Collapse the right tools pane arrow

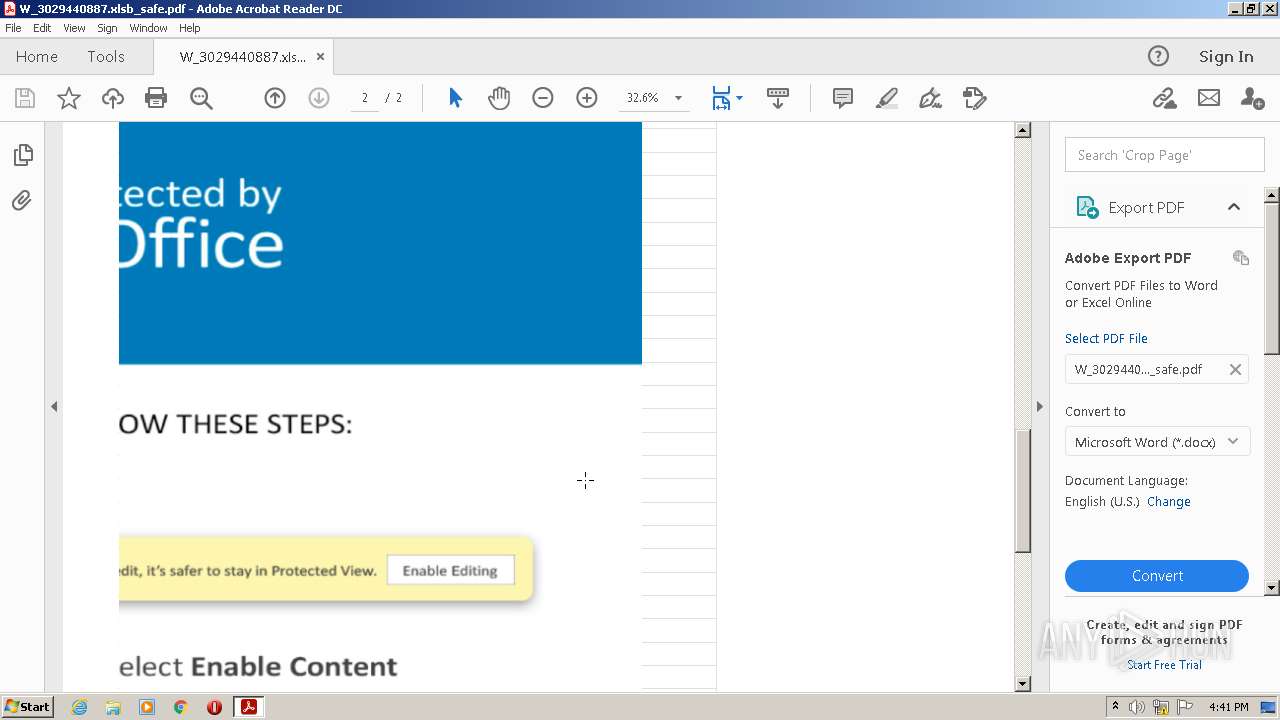click(1039, 406)
